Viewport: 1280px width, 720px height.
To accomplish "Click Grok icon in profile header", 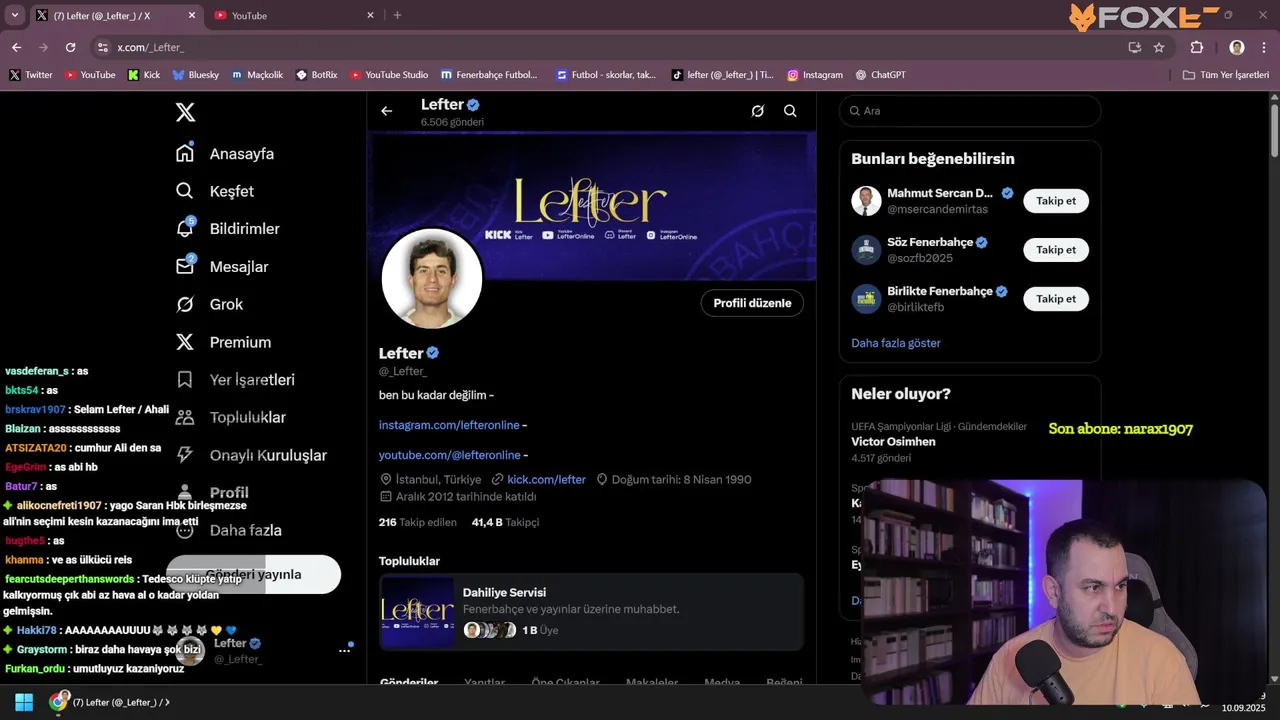I will [758, 111].
